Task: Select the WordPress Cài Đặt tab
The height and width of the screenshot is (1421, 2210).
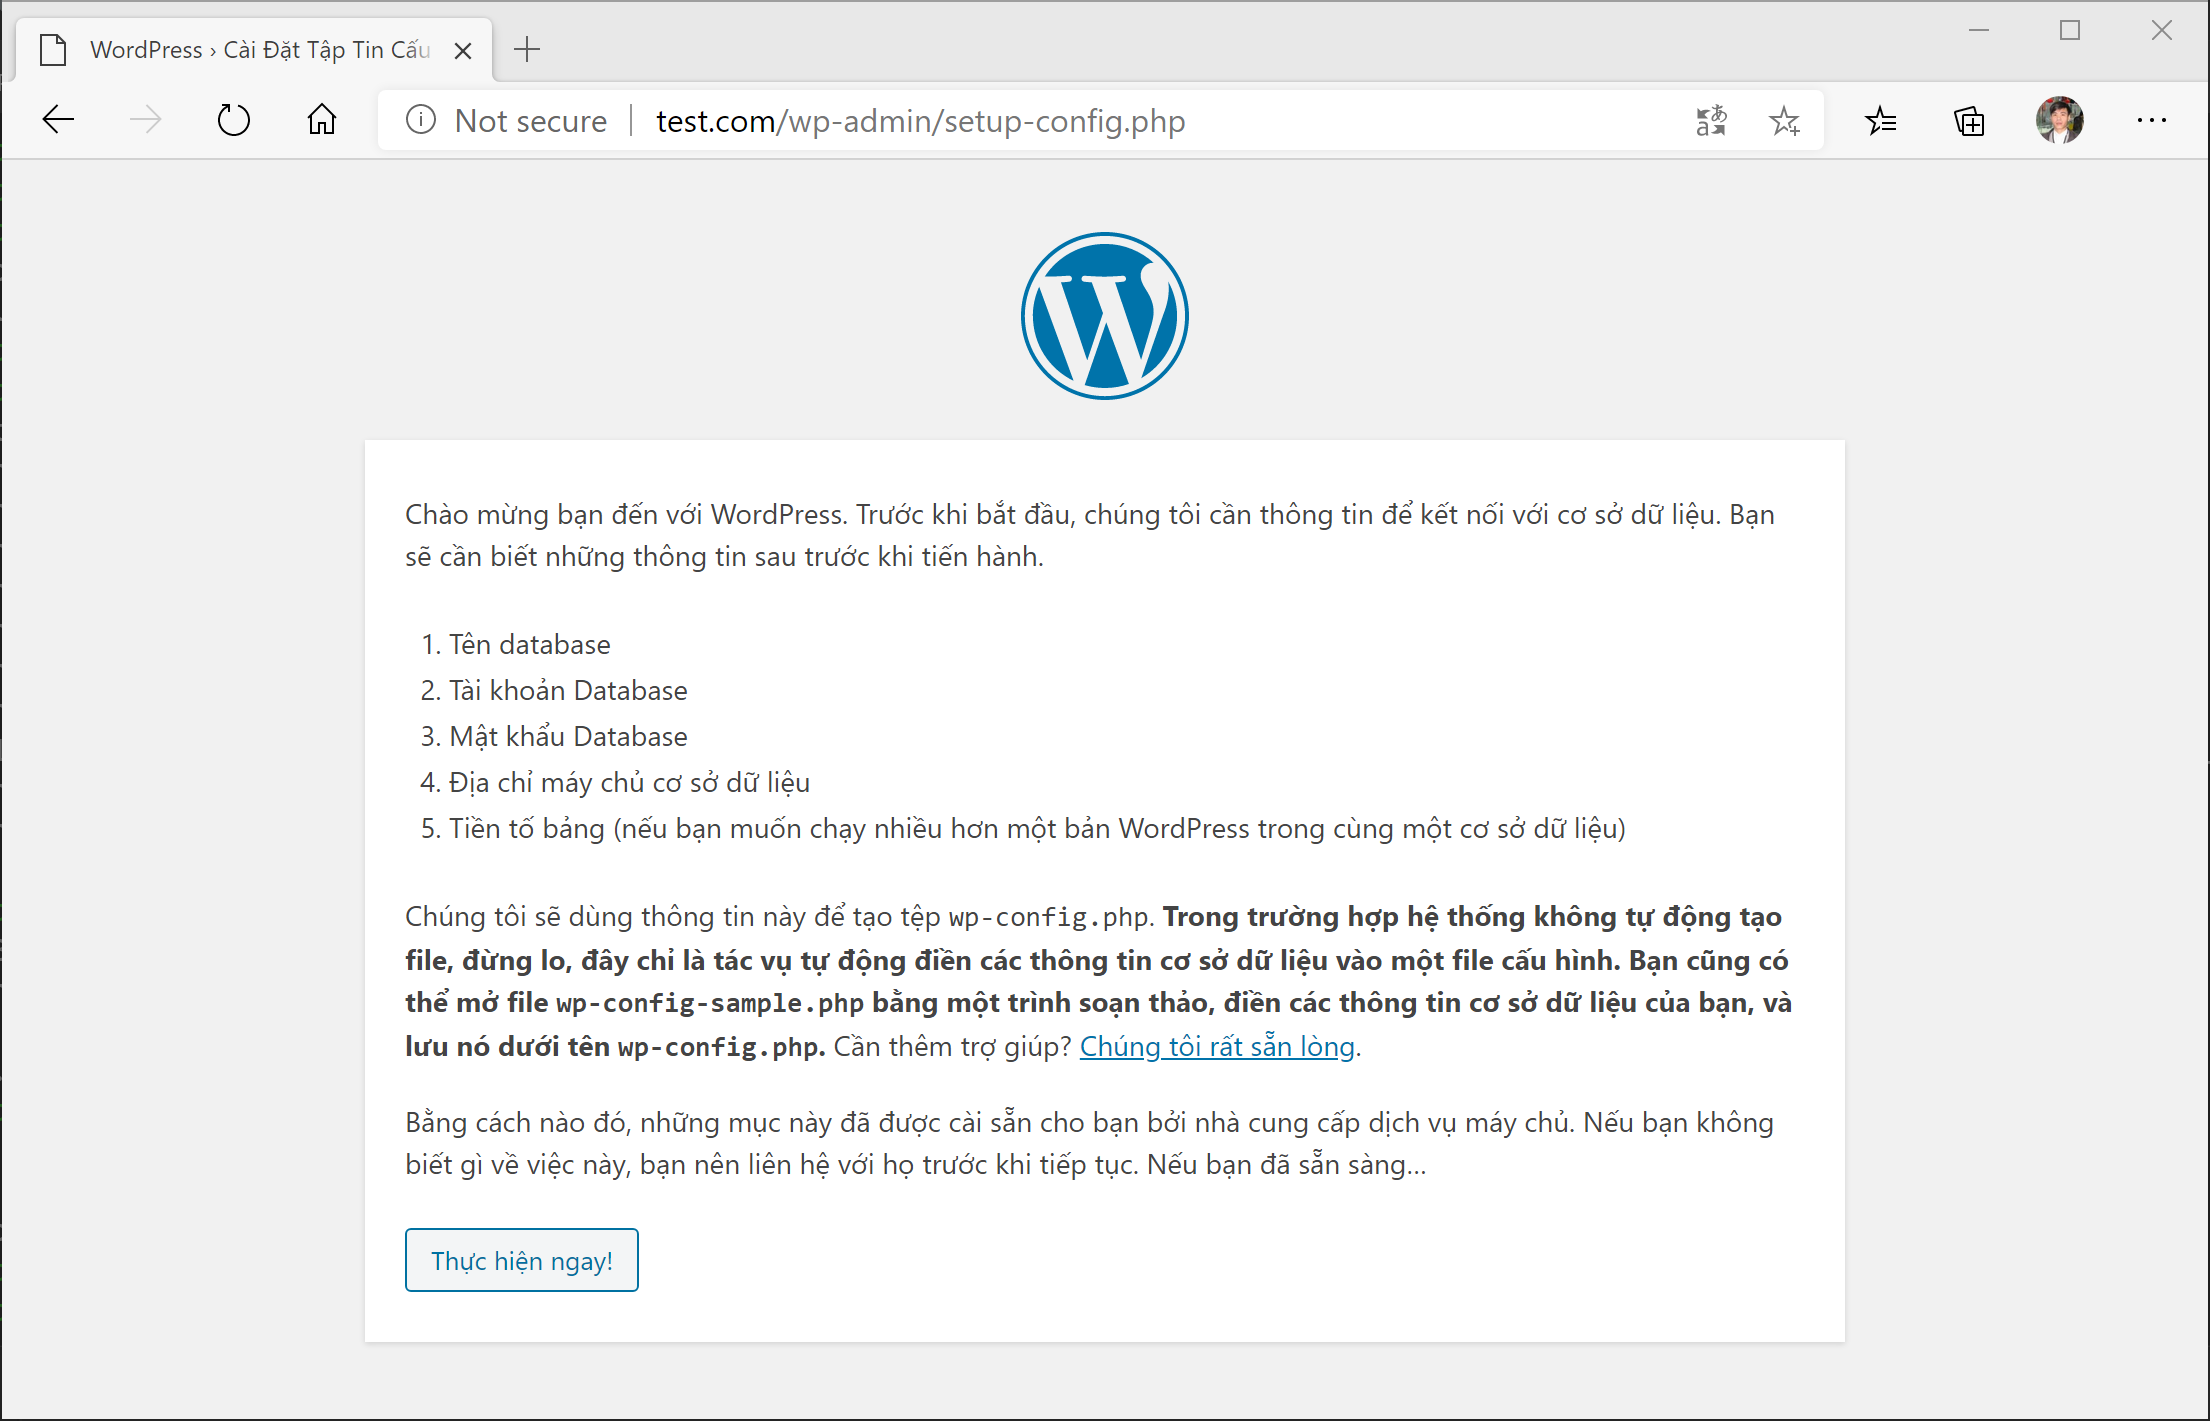Action: tap(258, 50)
